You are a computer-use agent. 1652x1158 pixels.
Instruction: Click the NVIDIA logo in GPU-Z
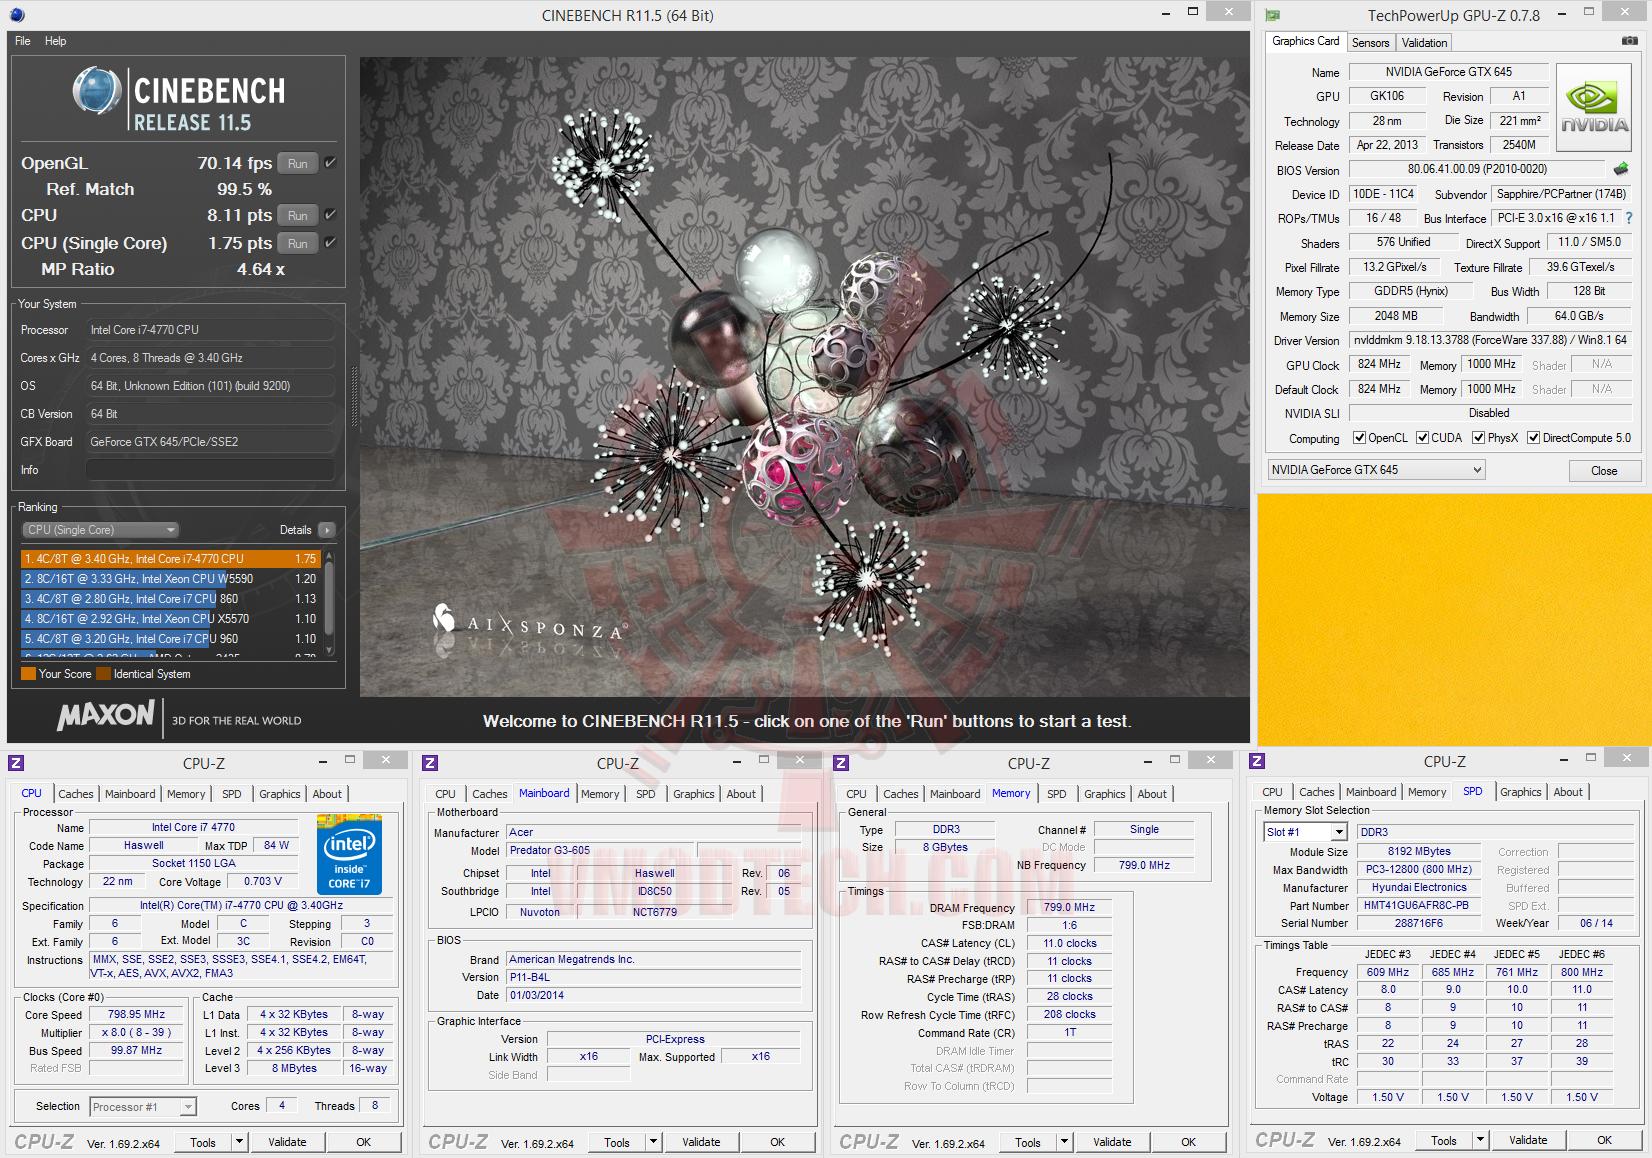click(x=1594, y=108)
